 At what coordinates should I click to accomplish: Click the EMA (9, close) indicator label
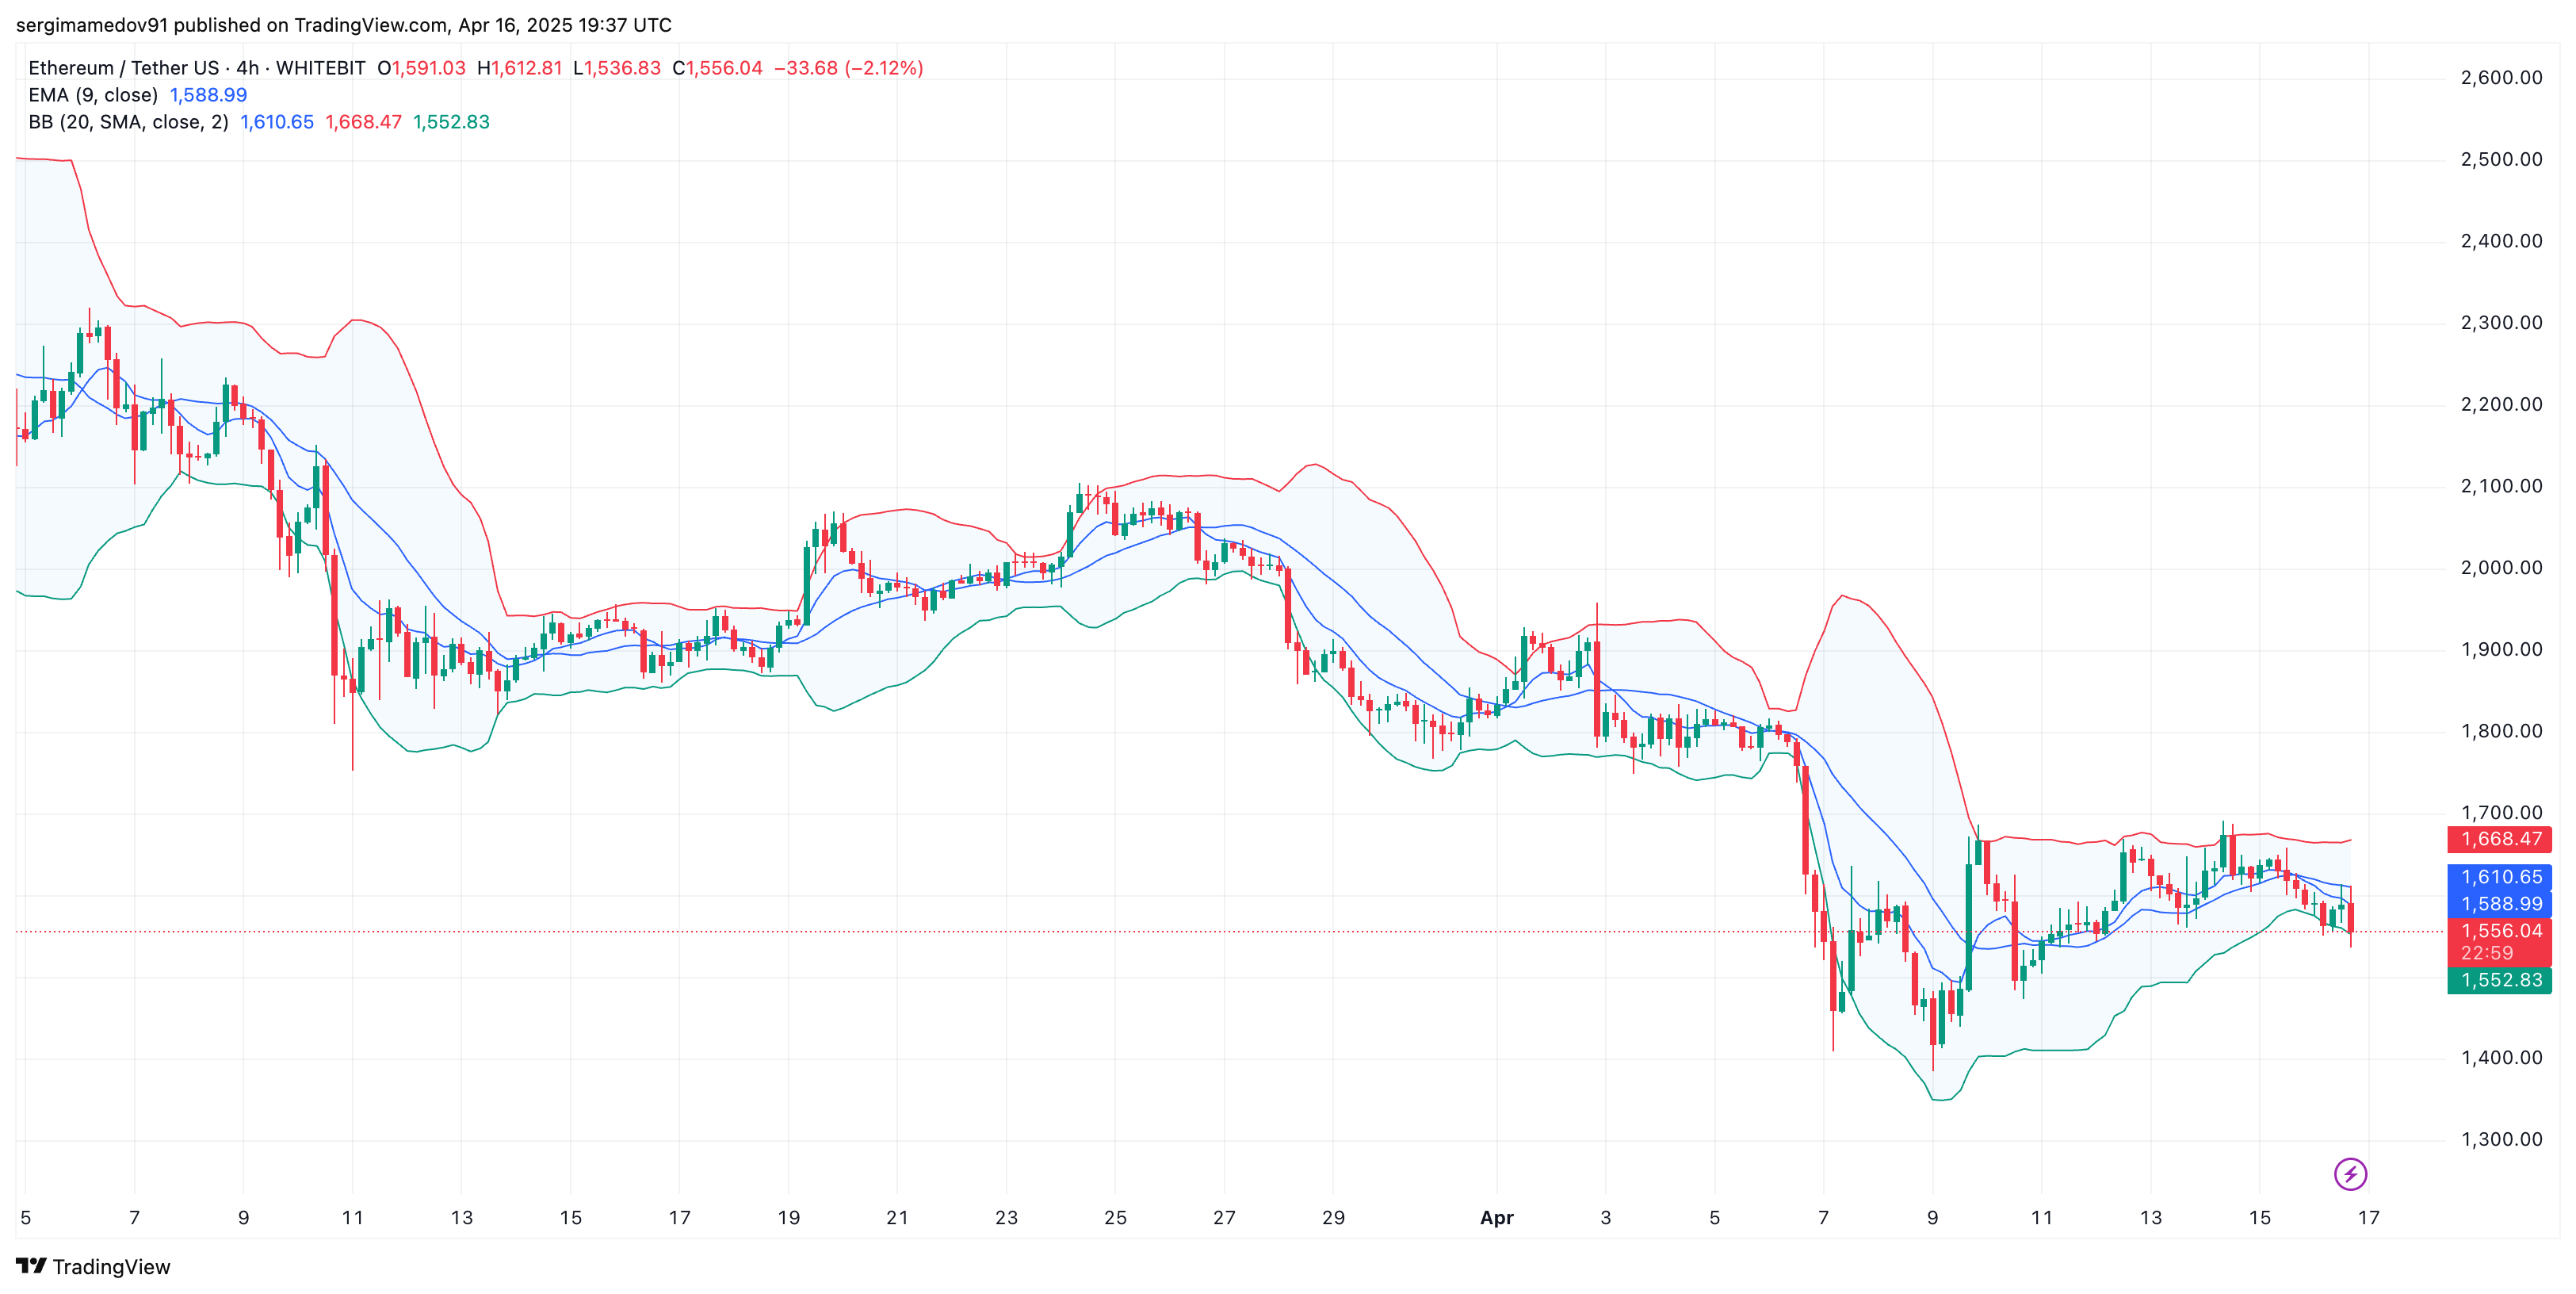[x=93, y=95]
